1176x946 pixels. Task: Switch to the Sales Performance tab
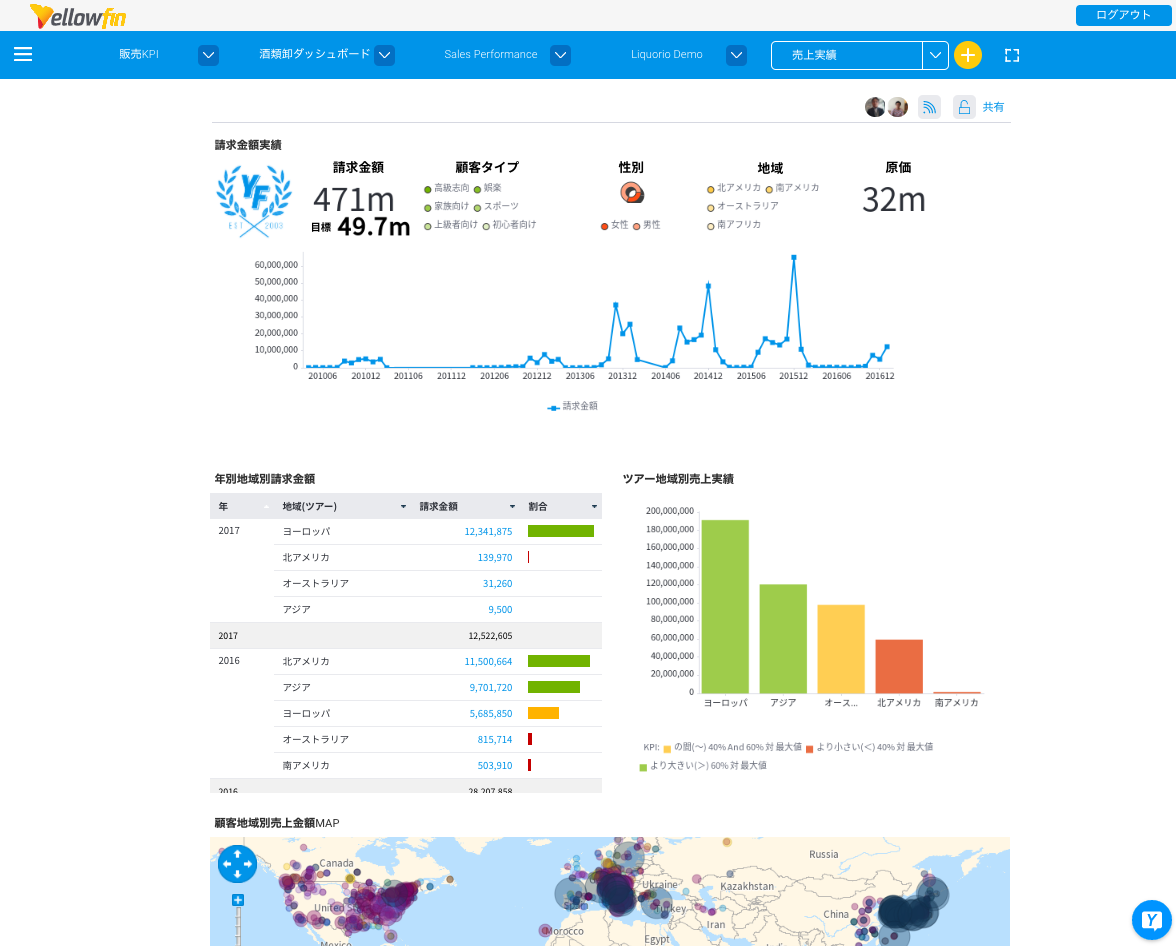(490, 55)
